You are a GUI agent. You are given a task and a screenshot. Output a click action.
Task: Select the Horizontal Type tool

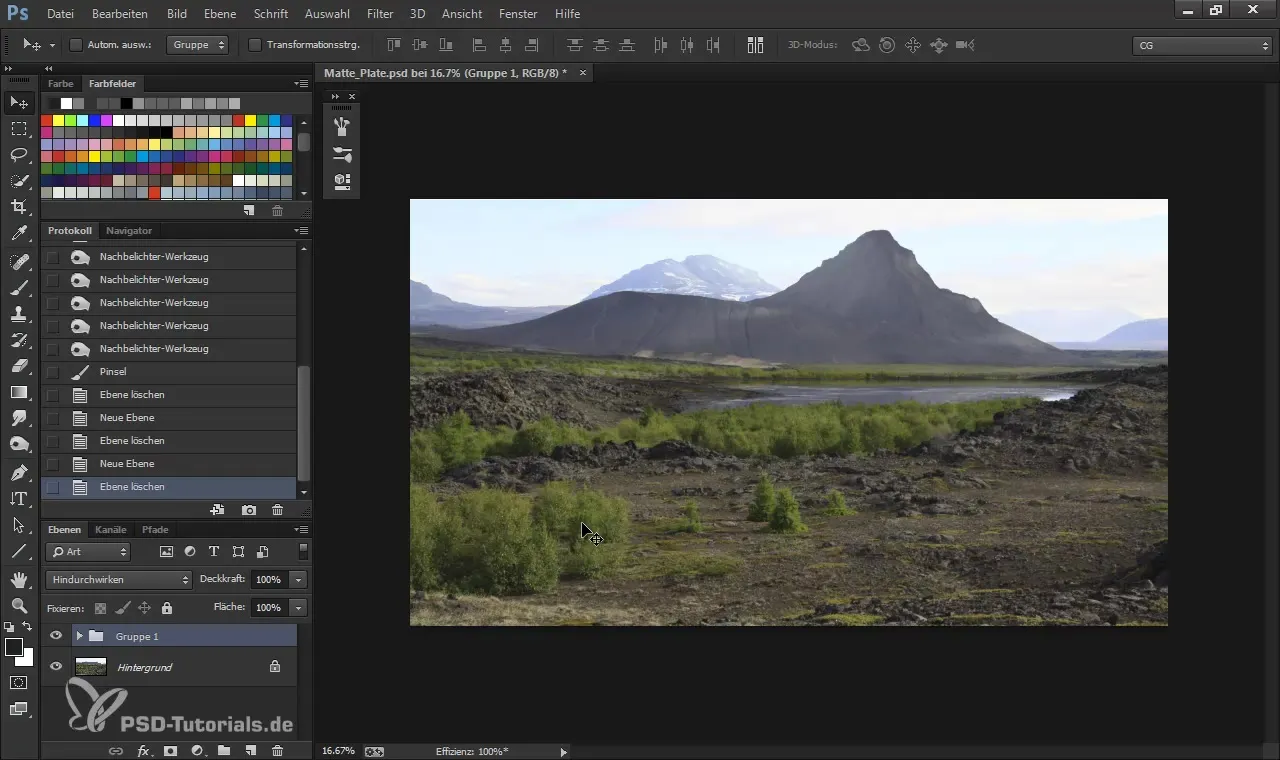(x=19, y=498)
